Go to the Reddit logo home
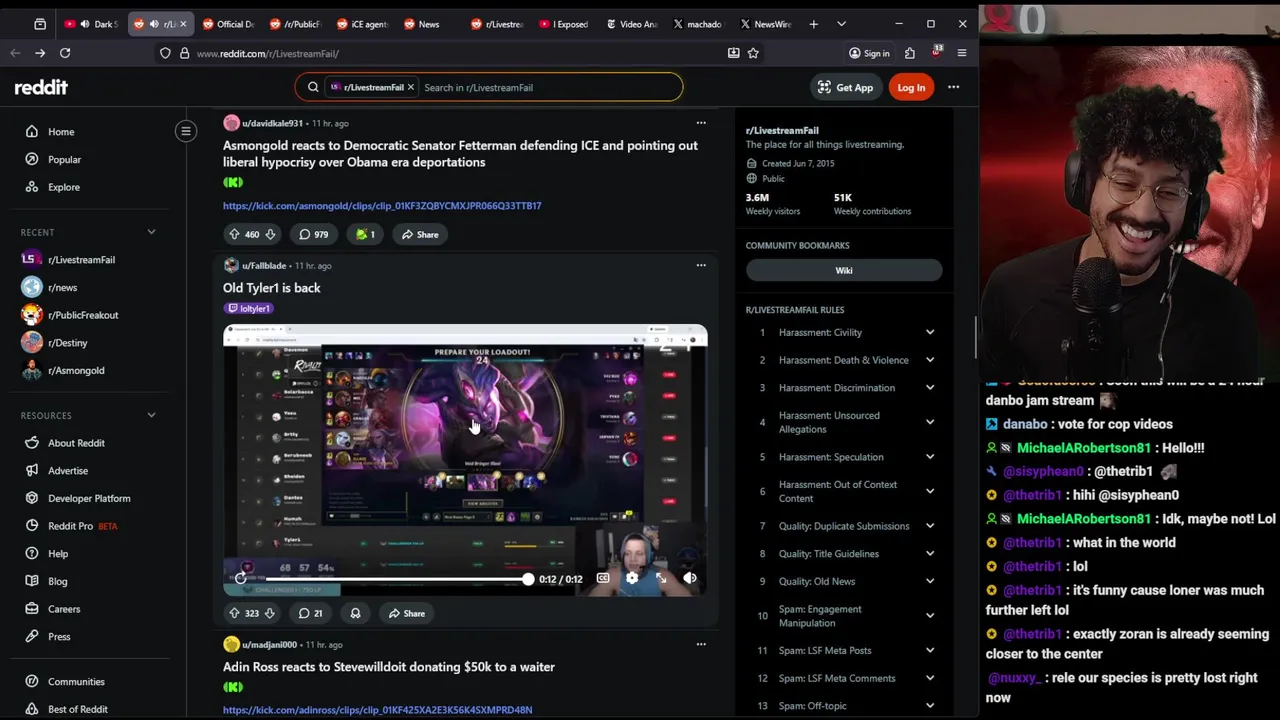1280x720 pixels. coord(41,87)
